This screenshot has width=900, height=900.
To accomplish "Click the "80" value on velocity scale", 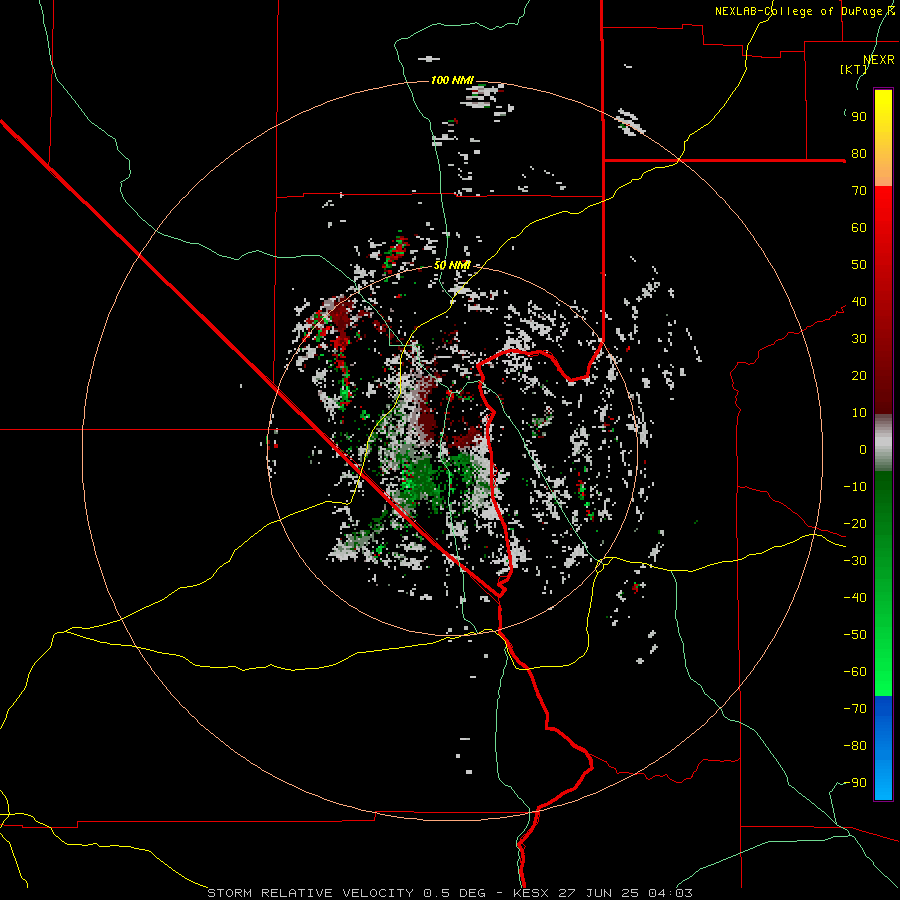I will 859,154.
